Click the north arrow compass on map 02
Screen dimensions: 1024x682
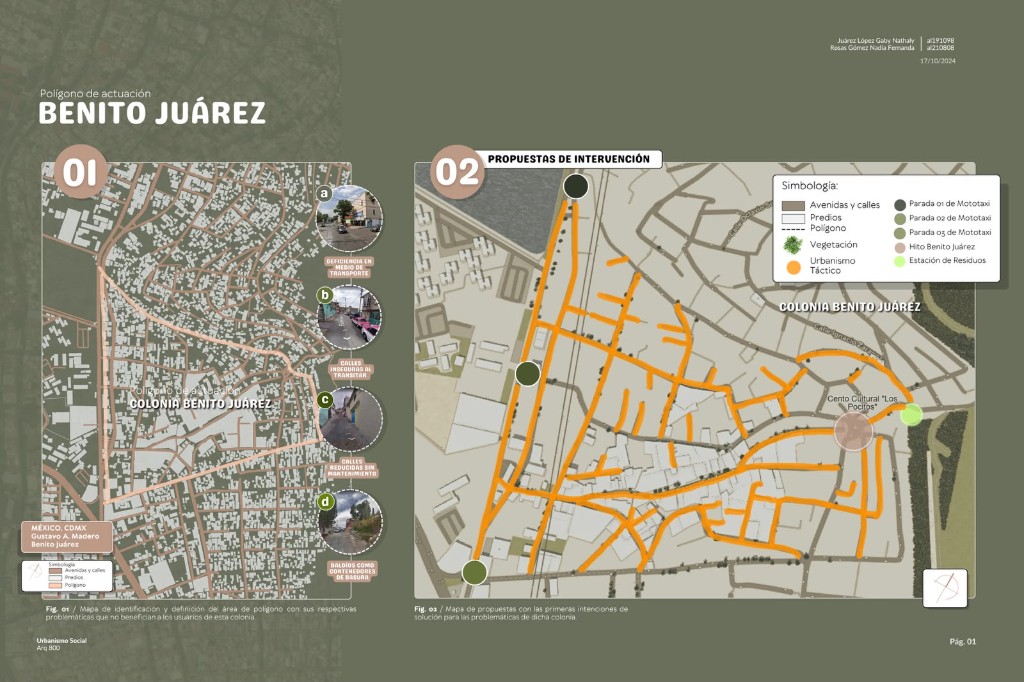click(945, 587)
